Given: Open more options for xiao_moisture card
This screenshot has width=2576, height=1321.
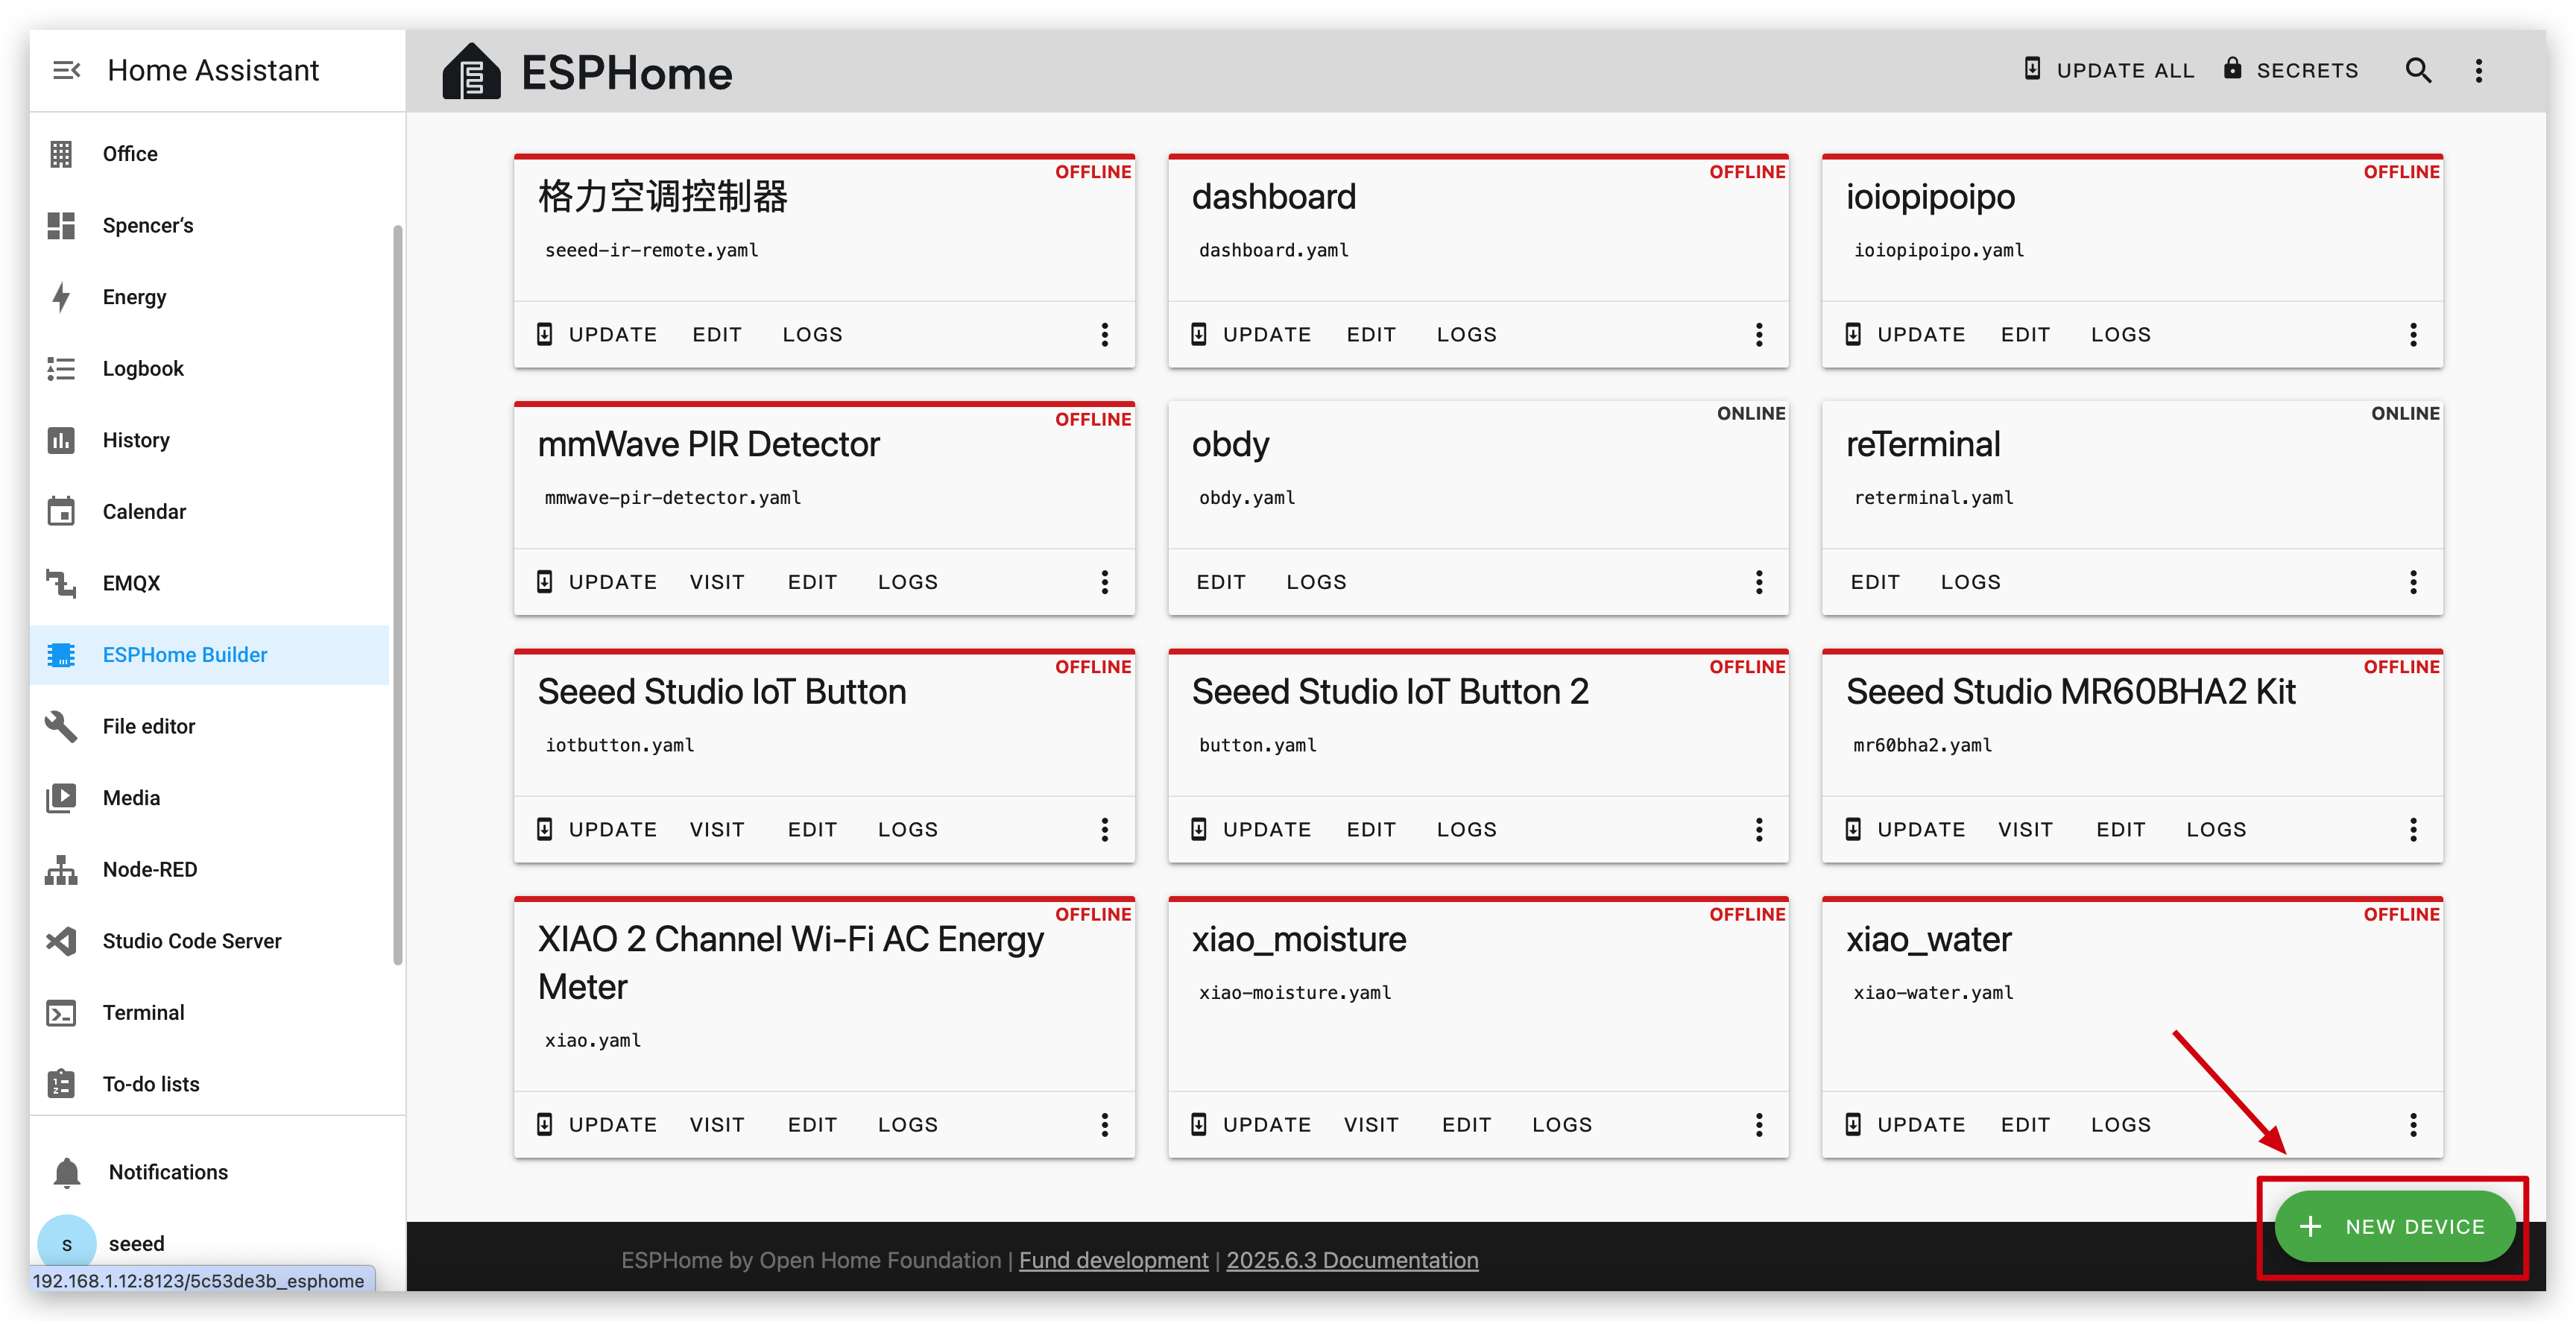Looking at the screenshot, I should point(1758,1125).
